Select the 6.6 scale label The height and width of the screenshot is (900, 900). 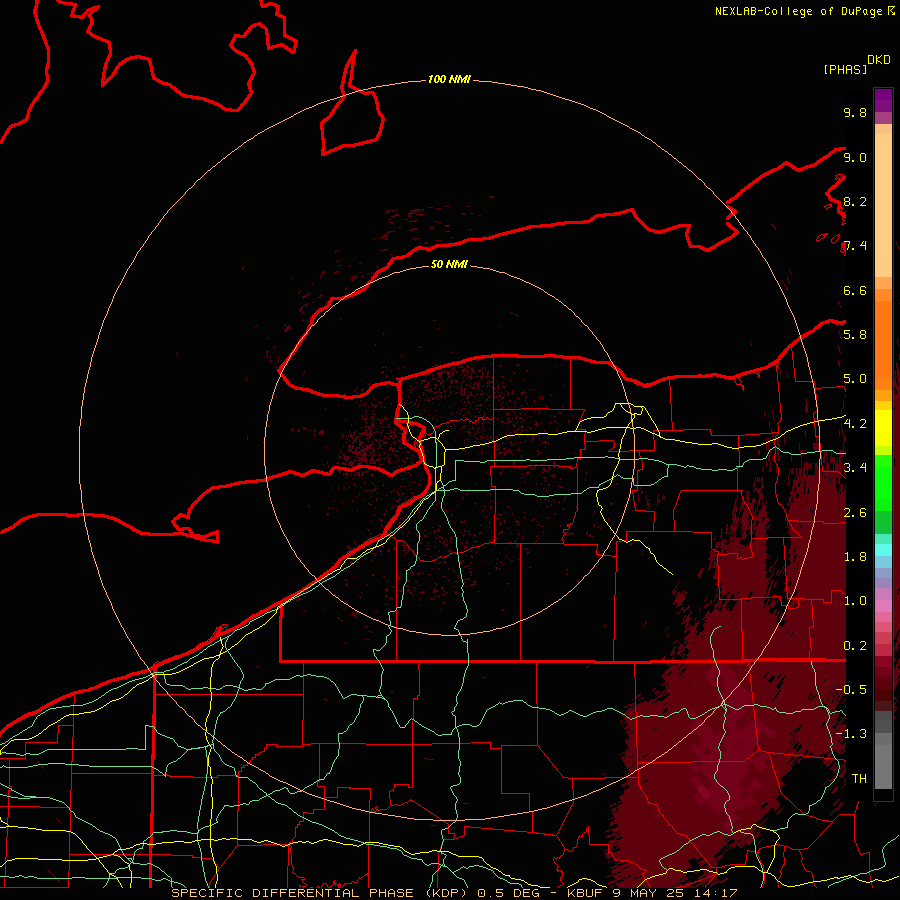point(855,290)
